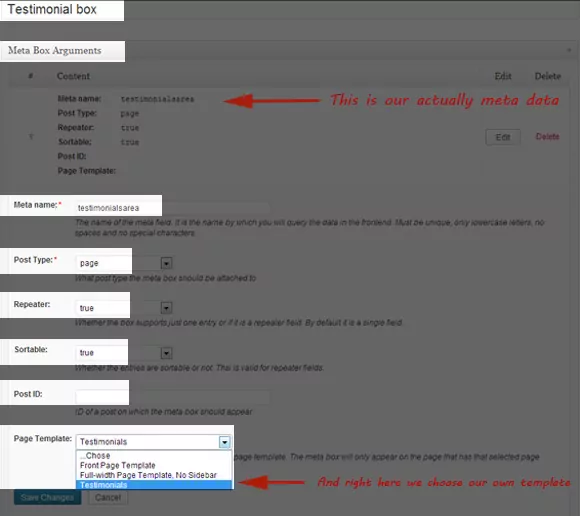
Task: Select '...Chose' option in template list
Action: 154,456
